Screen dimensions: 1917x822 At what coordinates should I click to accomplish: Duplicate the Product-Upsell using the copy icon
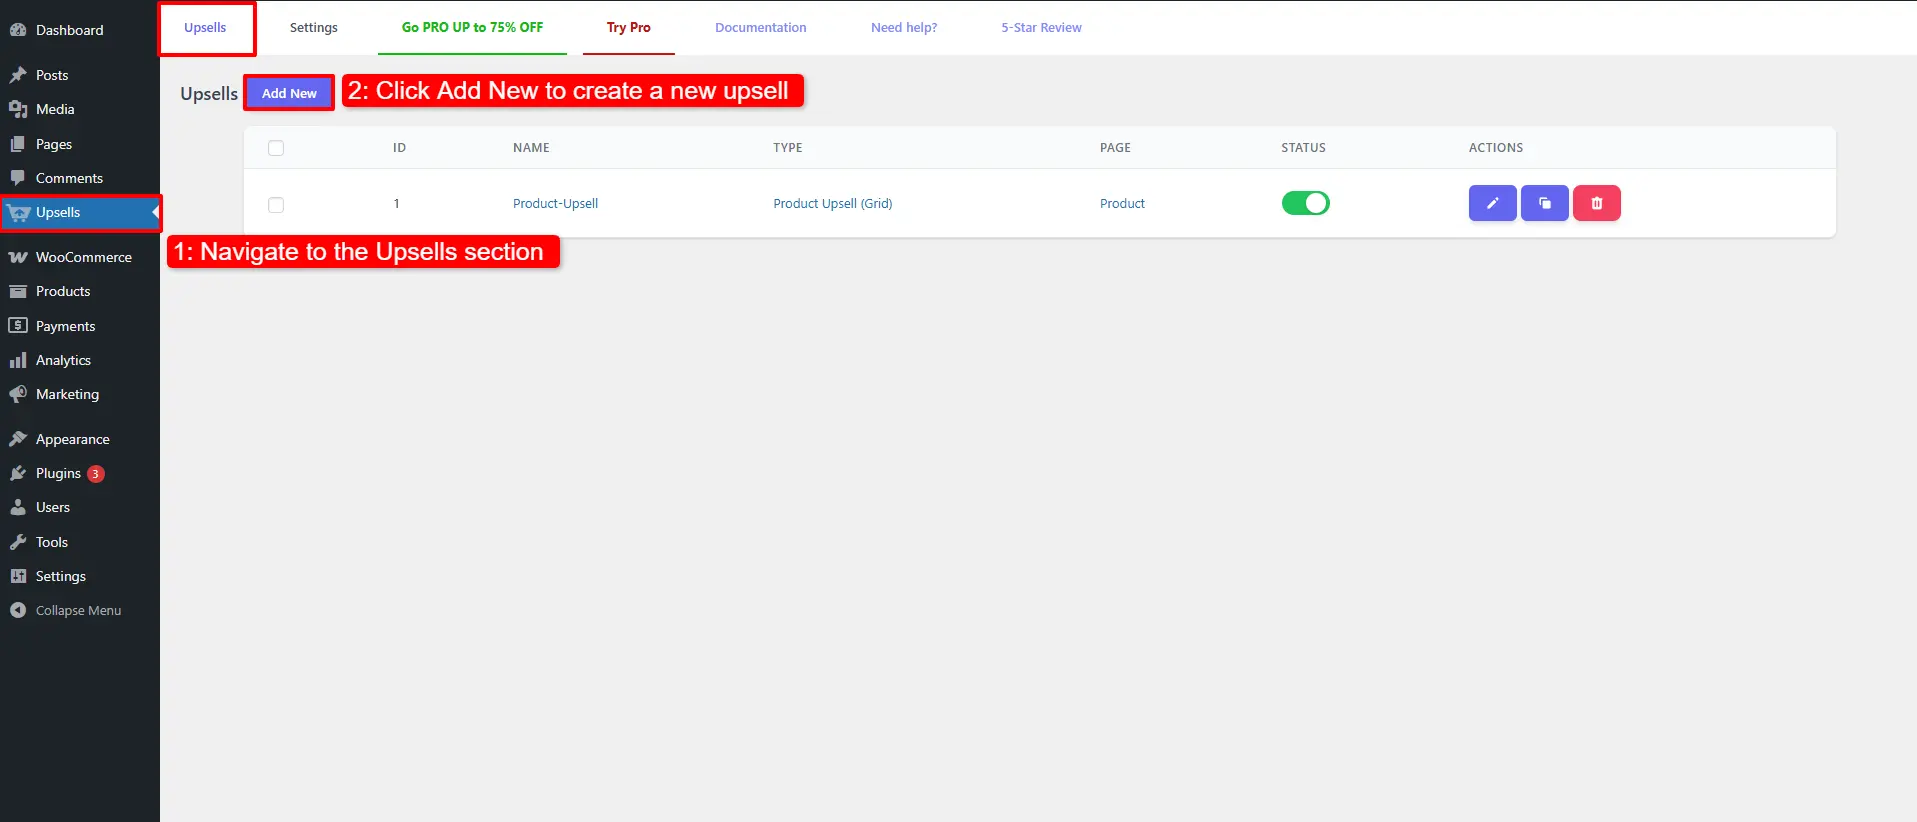coord(1544,203)
